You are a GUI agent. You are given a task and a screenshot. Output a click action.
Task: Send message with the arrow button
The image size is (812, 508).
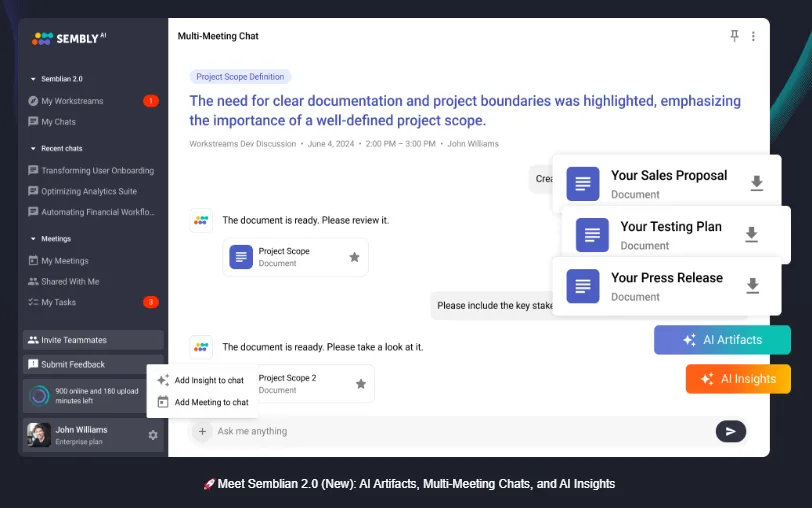click(731, 431)
